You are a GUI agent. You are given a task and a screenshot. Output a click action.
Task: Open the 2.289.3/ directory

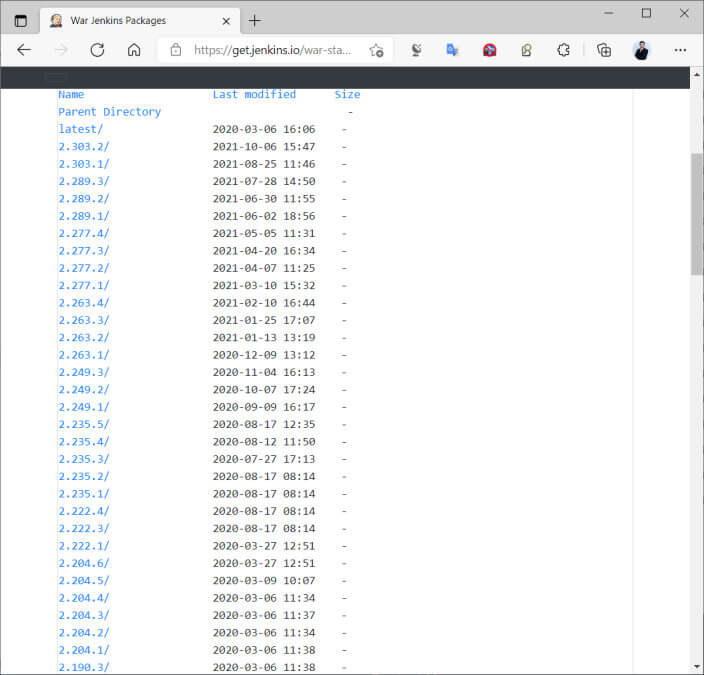tap(84, 181)
